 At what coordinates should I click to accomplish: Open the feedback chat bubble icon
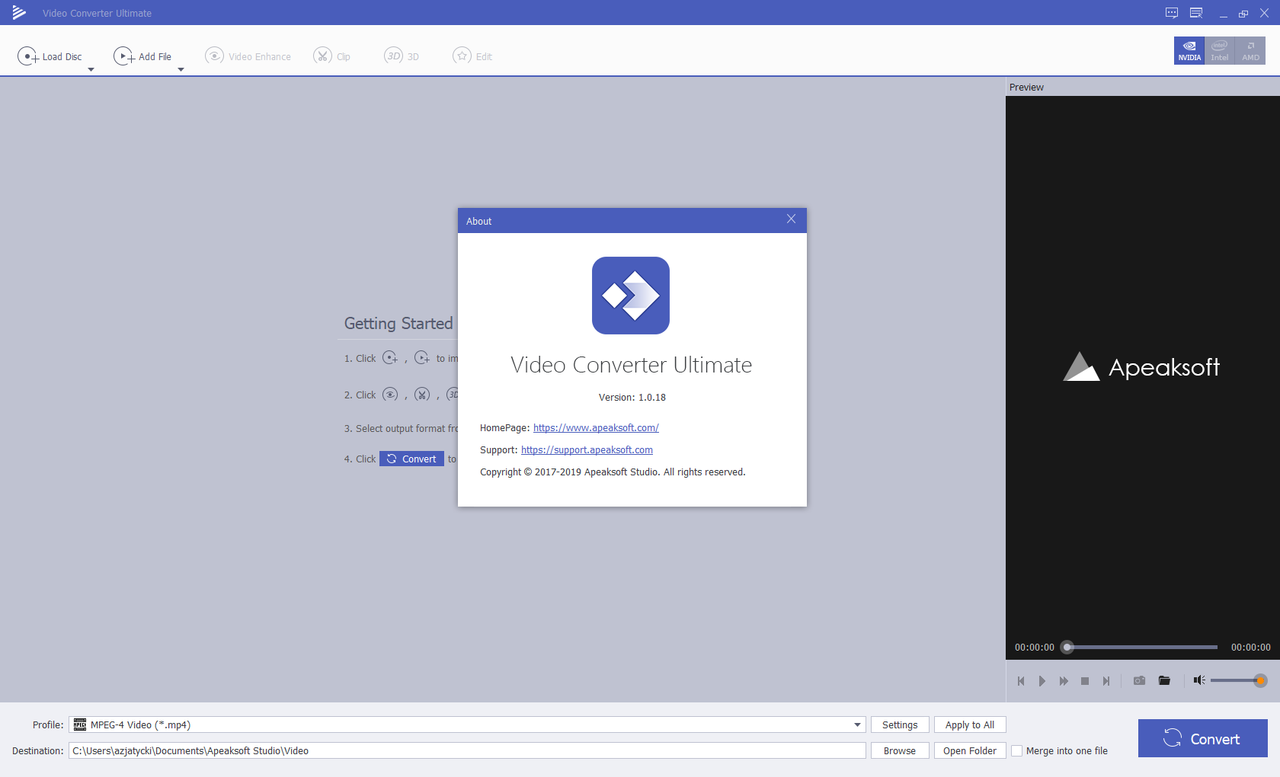pyautogui.click(x=1172, y=13)
